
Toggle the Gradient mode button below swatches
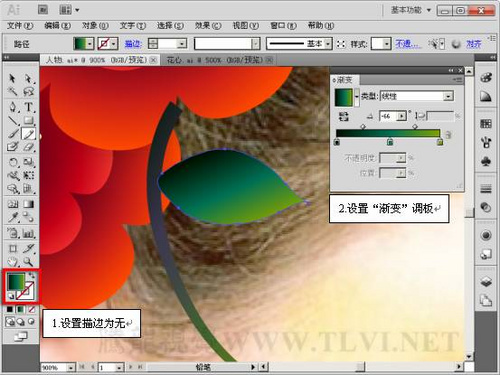pyautogui.click(x=21, y=310)
